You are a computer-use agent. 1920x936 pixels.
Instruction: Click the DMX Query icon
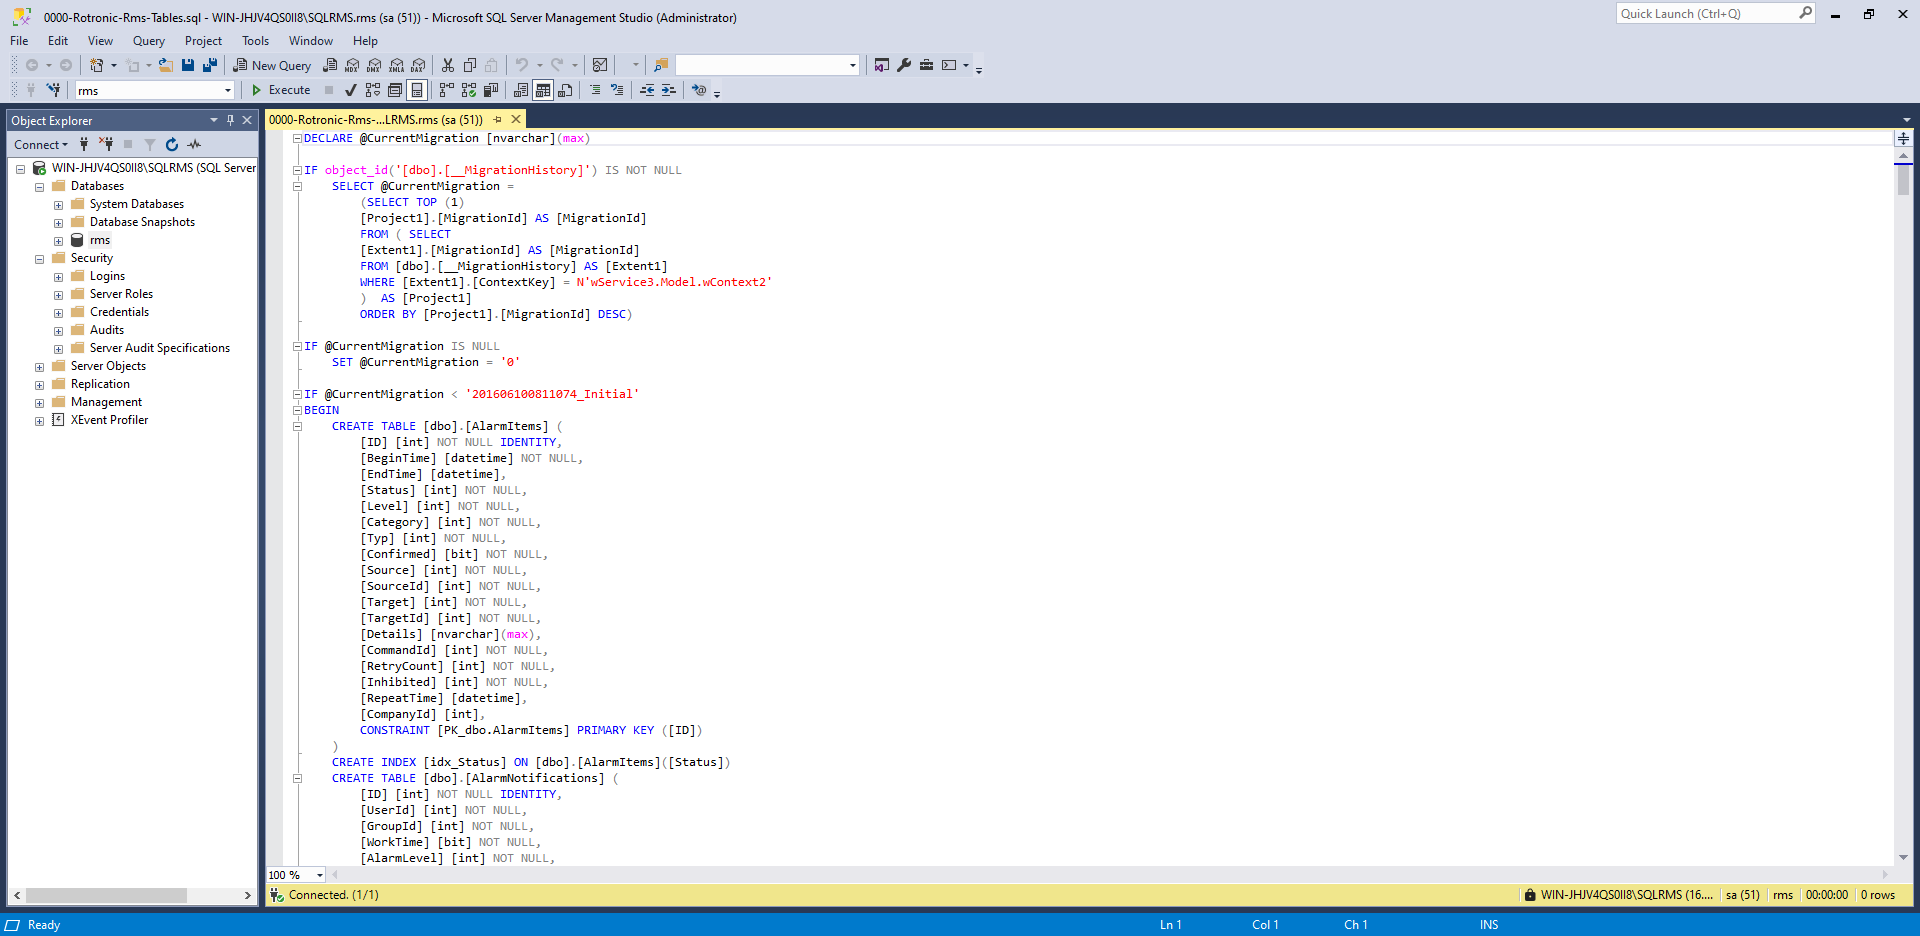pos(374,65)
